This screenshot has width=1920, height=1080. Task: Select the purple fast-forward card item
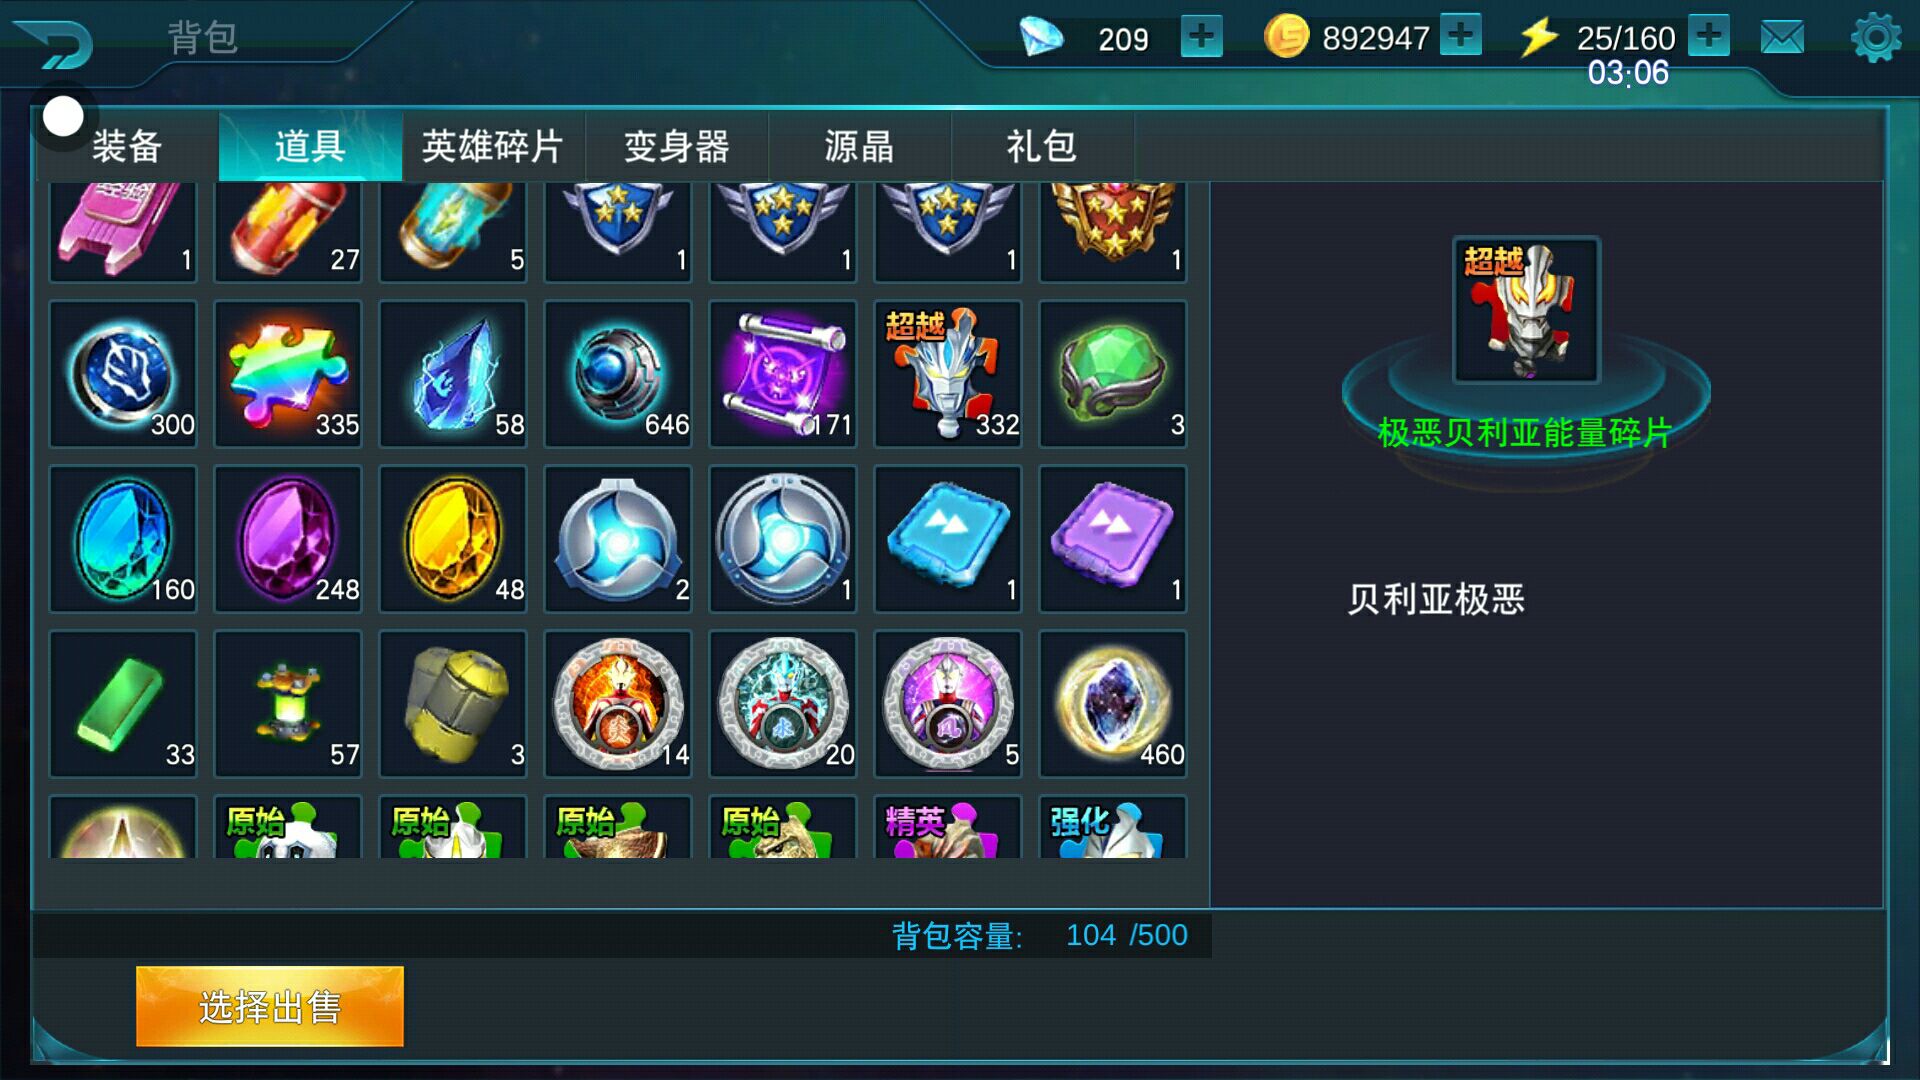pos(1113,539)
